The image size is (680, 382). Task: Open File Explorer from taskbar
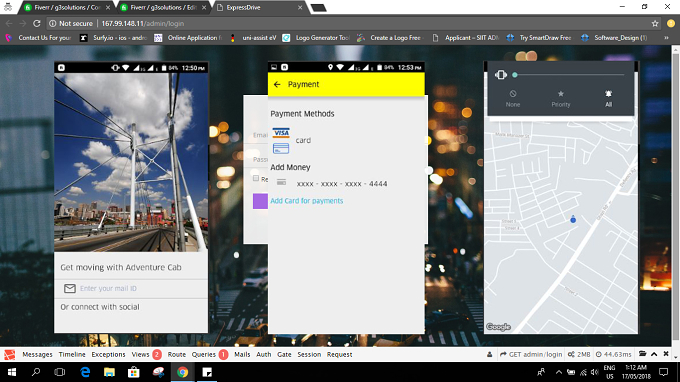(x=109, y=372)
